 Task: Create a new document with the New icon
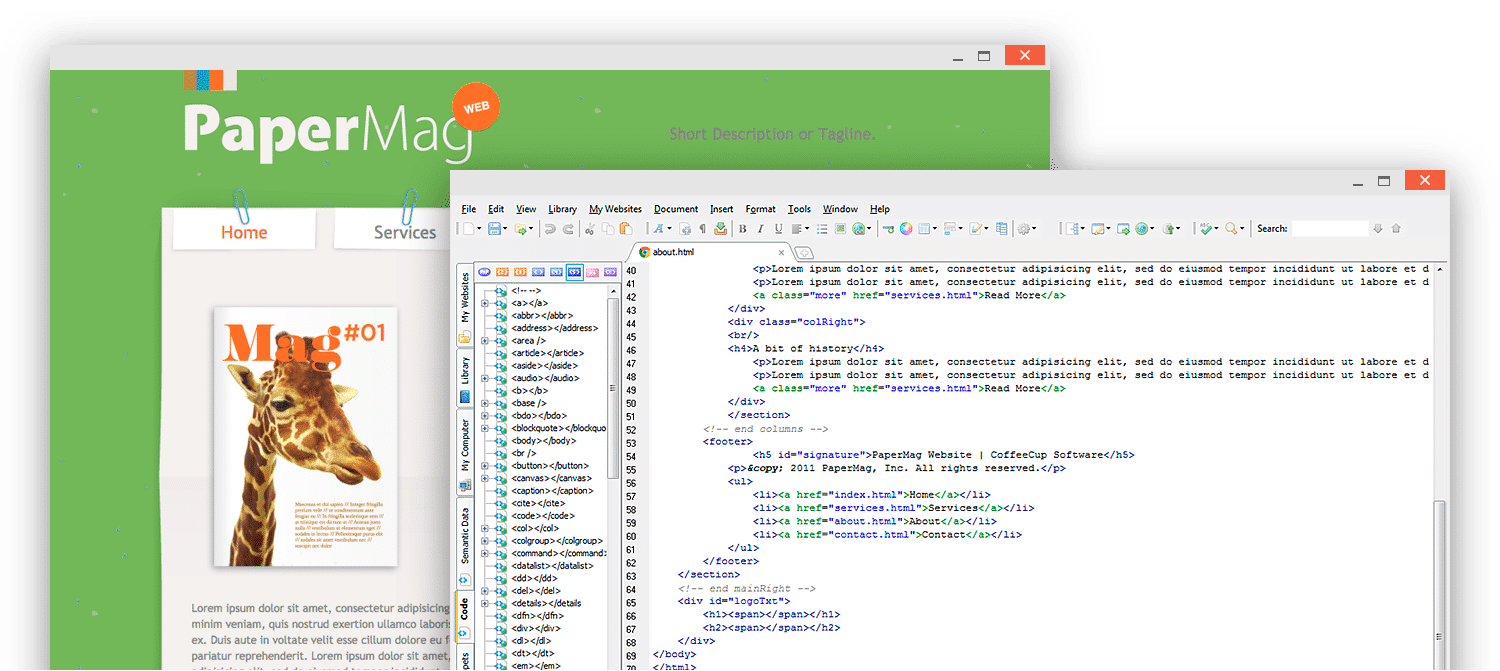[x=468, y=229]
